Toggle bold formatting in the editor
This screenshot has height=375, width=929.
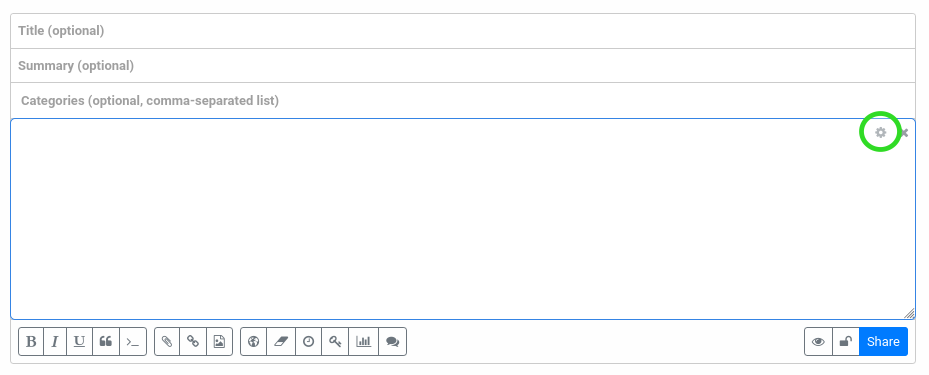pos(31,341)
